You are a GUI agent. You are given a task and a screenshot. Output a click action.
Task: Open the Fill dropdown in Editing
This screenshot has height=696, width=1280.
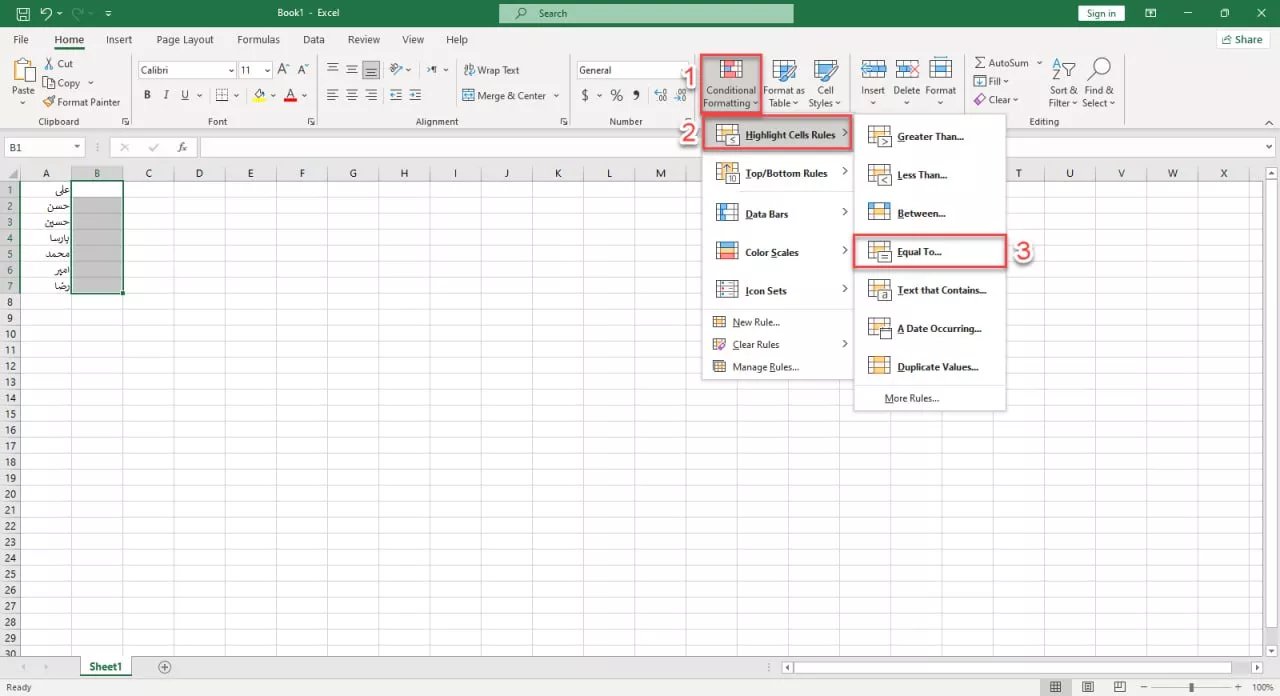pos(993,81)
